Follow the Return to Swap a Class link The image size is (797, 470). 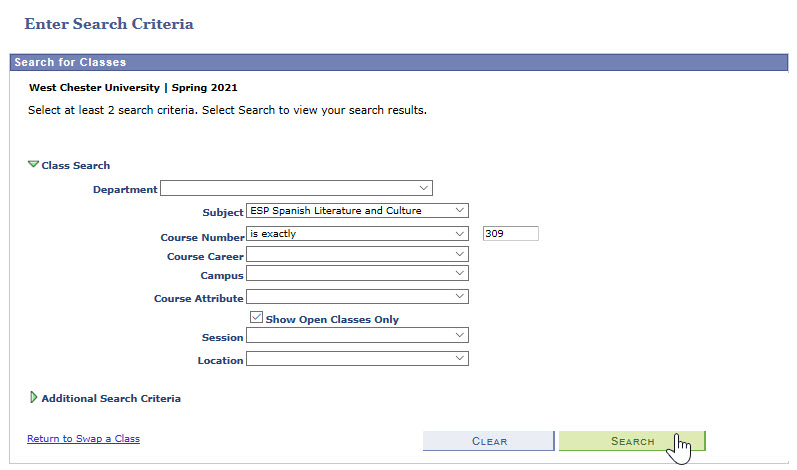pyautogui.click(x=83, y=438)
